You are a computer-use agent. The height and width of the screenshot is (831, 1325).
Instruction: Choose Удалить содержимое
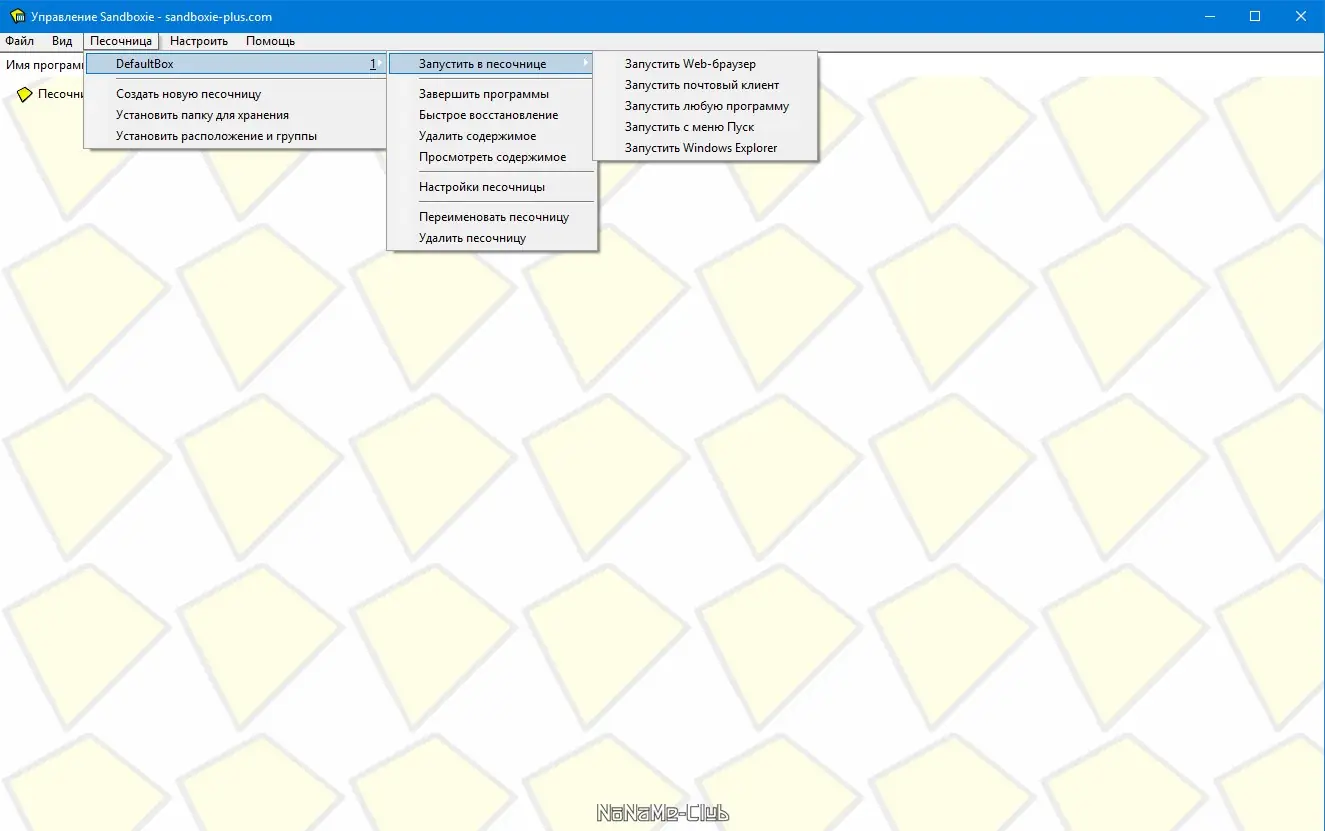tap(492, 136)
